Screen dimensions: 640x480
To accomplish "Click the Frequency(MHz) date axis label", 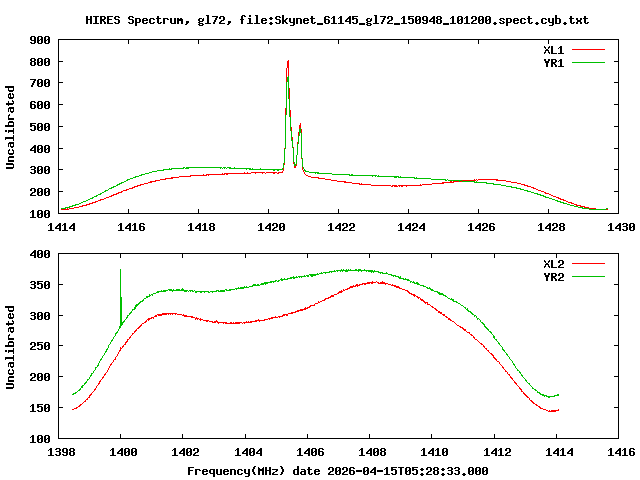I will pyautogui.click(x=337, y=470).
